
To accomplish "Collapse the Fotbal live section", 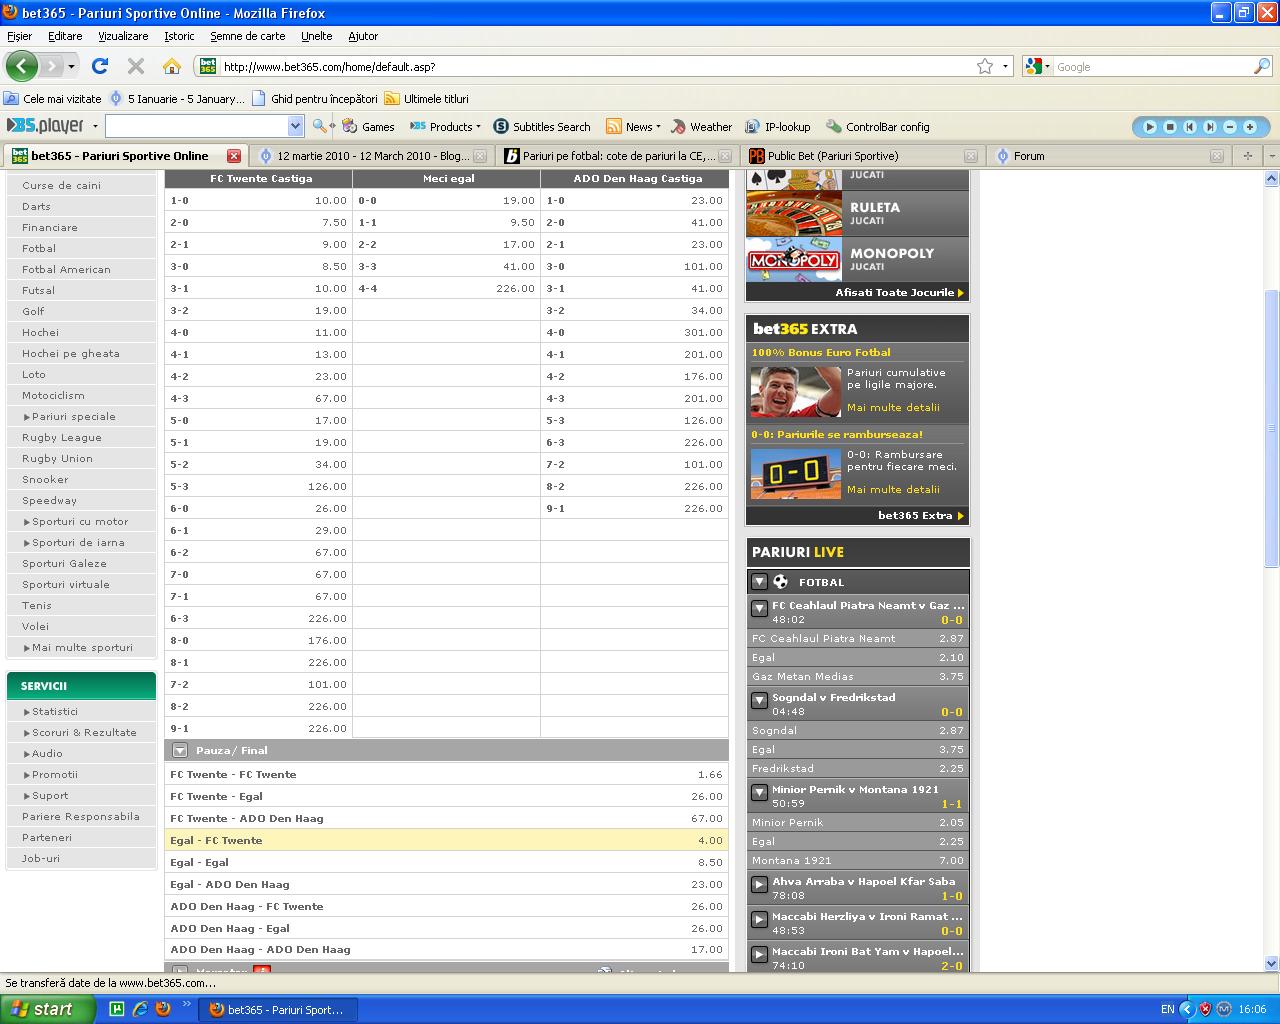I will tap(759, 582).
